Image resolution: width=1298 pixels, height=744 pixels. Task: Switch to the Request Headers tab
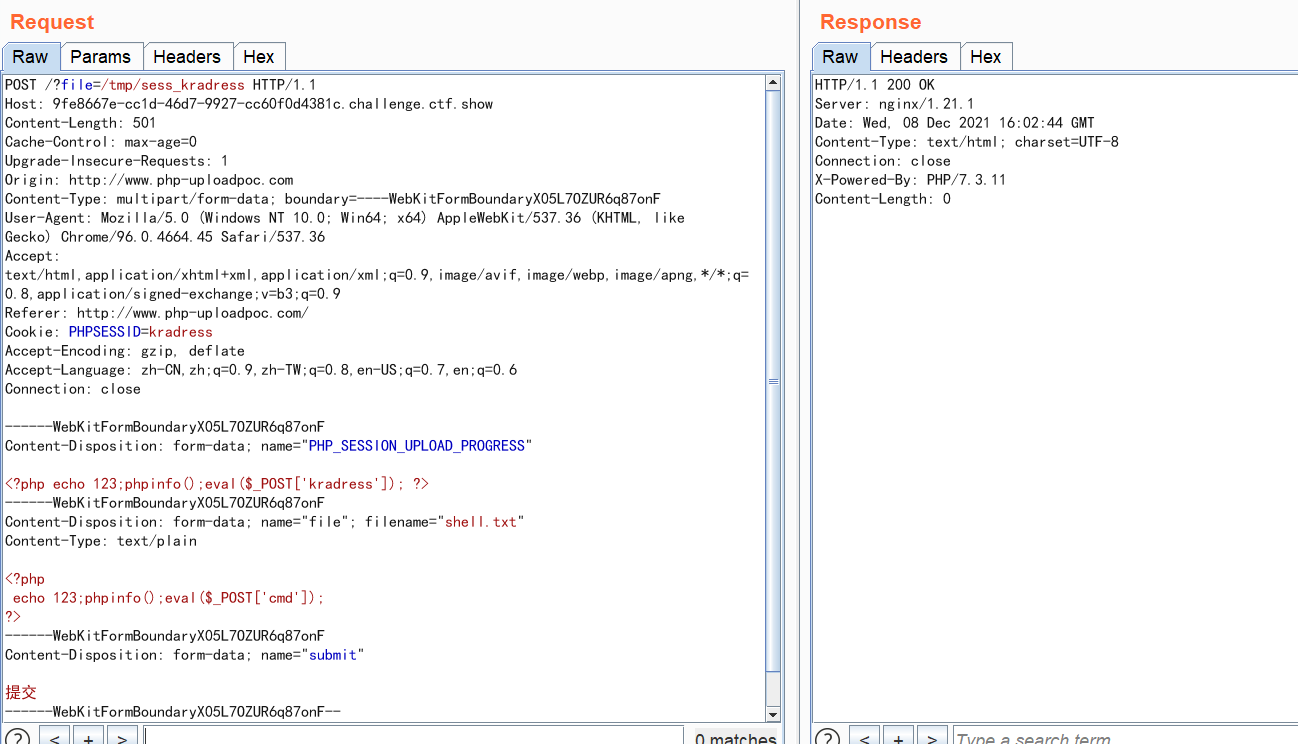coord(187,57)
